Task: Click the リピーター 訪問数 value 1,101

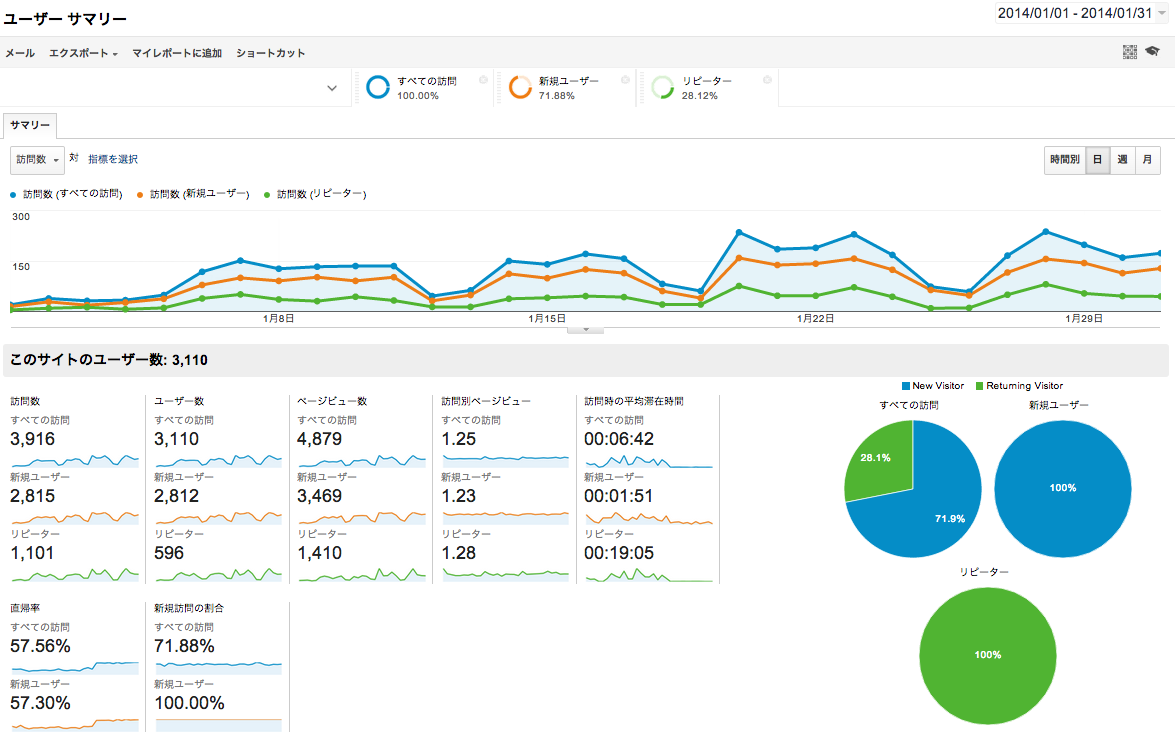Action: click(x=31, y=553)
